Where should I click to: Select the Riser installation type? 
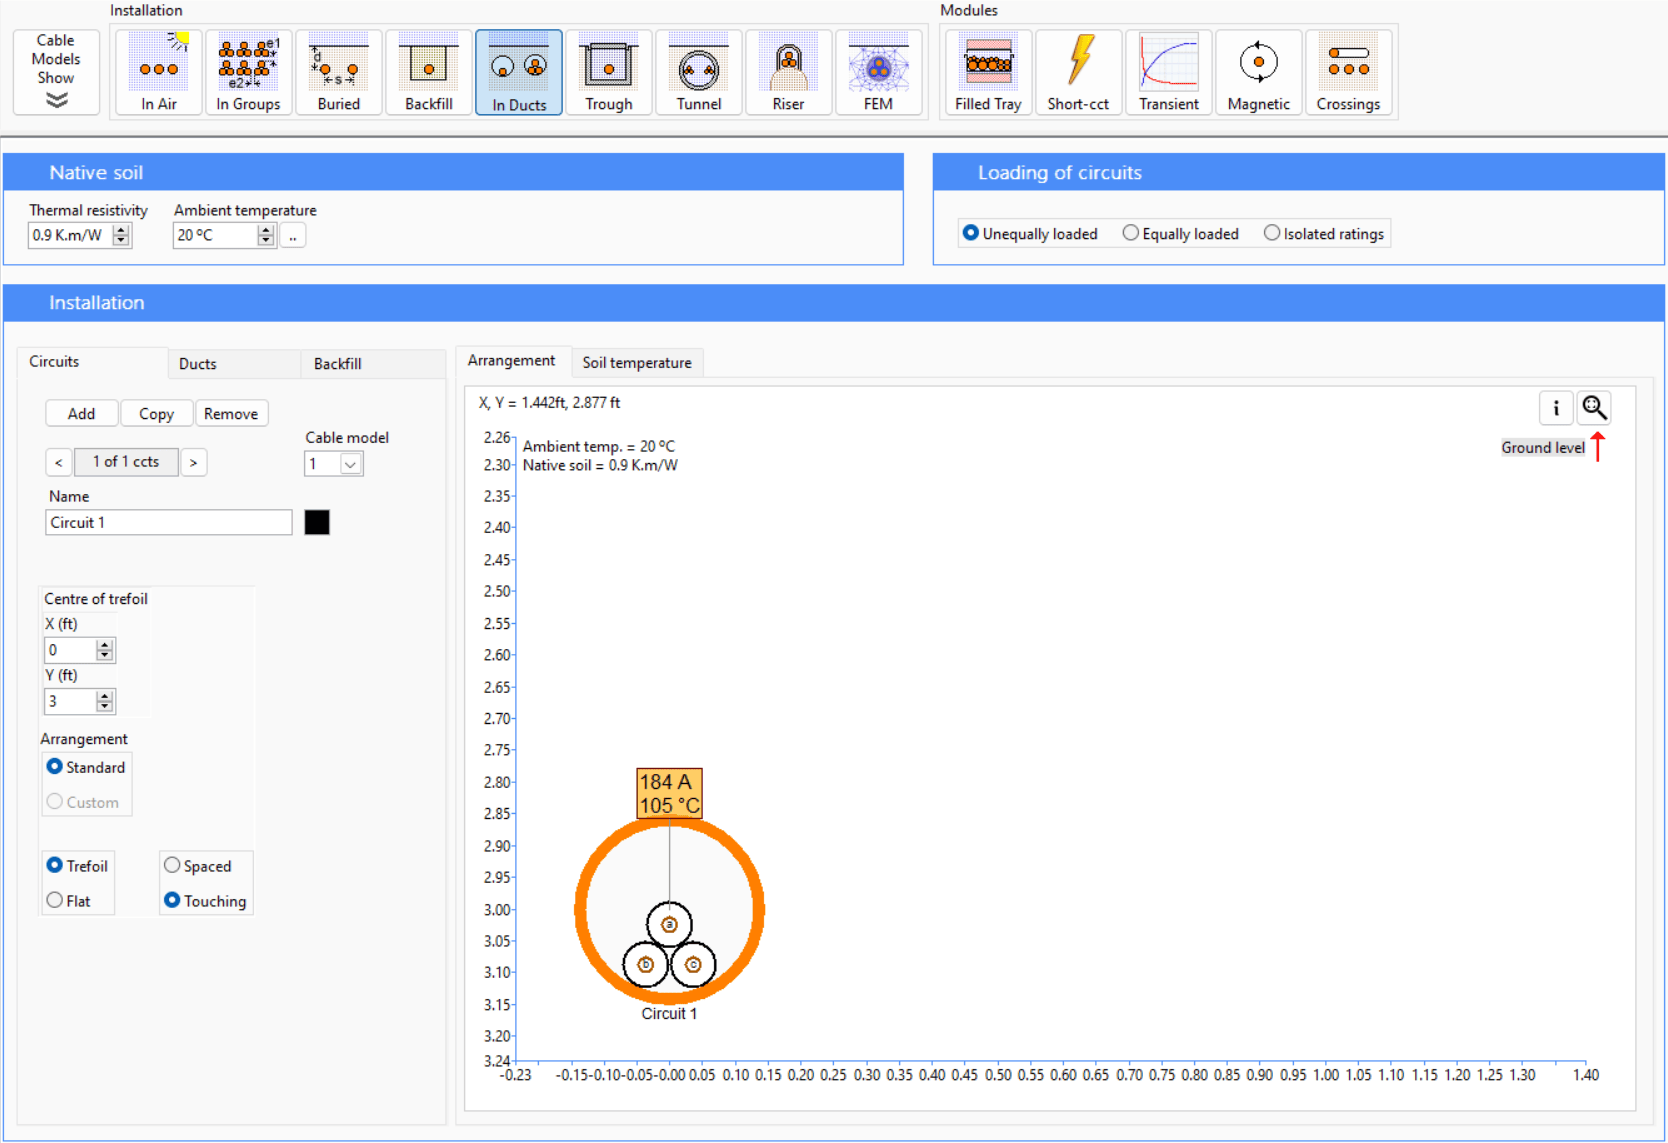[788, 70]
